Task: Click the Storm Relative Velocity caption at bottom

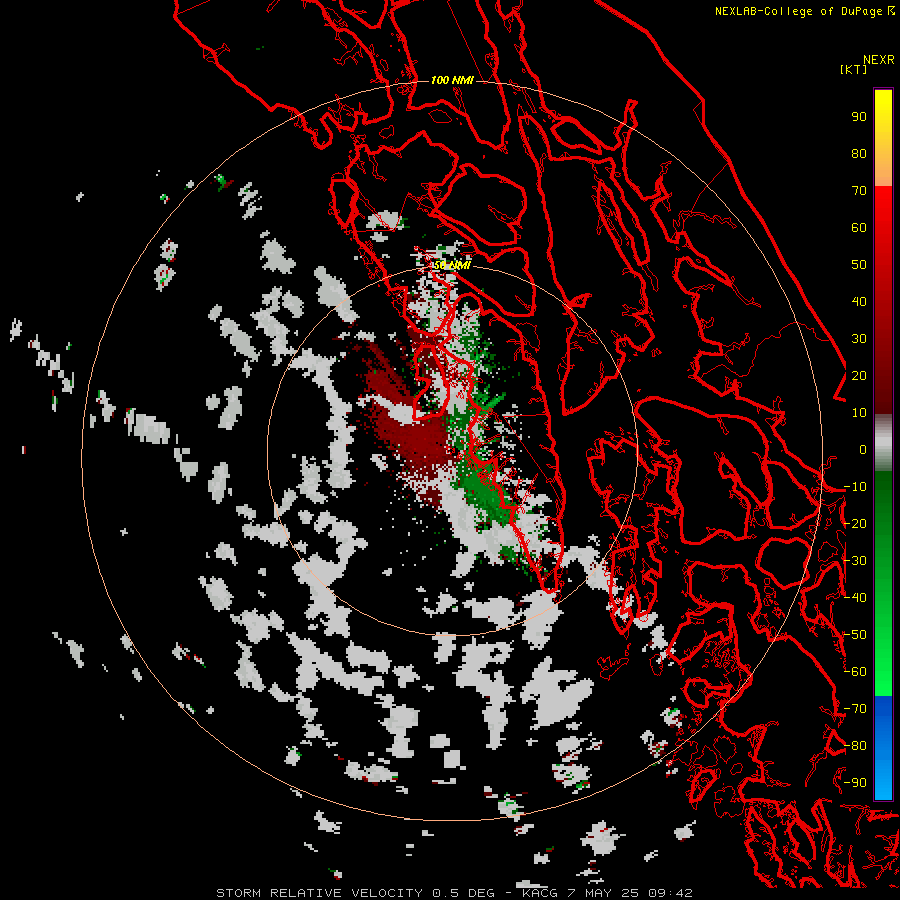Action: (x=454, y=893)
